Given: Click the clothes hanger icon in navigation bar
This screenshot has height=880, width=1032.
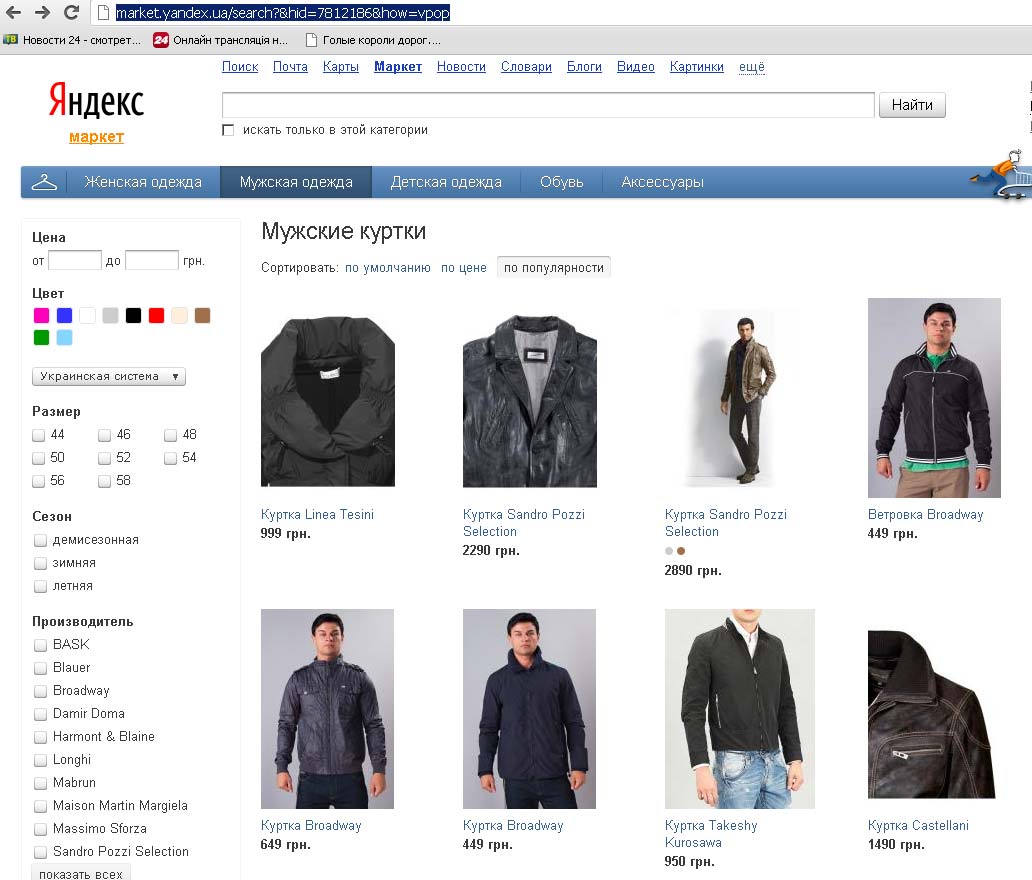Looking at the screenshot, I should [44, 182].
